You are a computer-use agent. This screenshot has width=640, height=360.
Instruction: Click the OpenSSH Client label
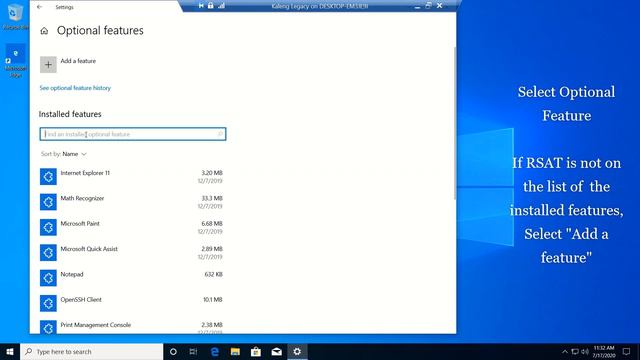(x=81, y=300)
